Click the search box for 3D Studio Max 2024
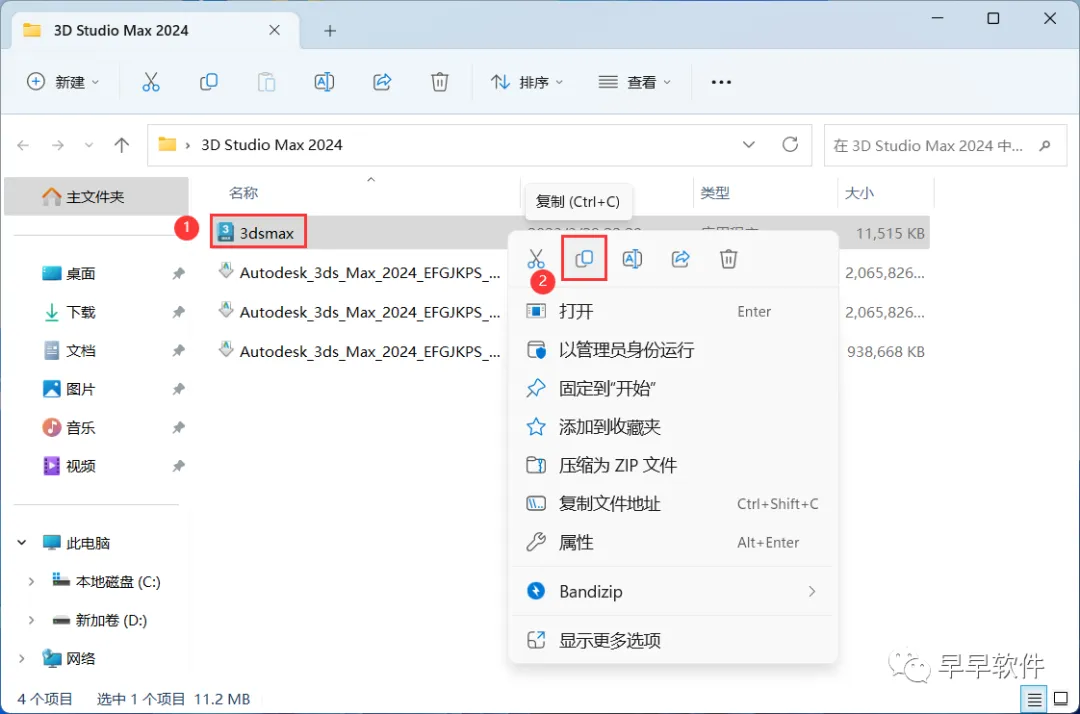 click(945, 145)
